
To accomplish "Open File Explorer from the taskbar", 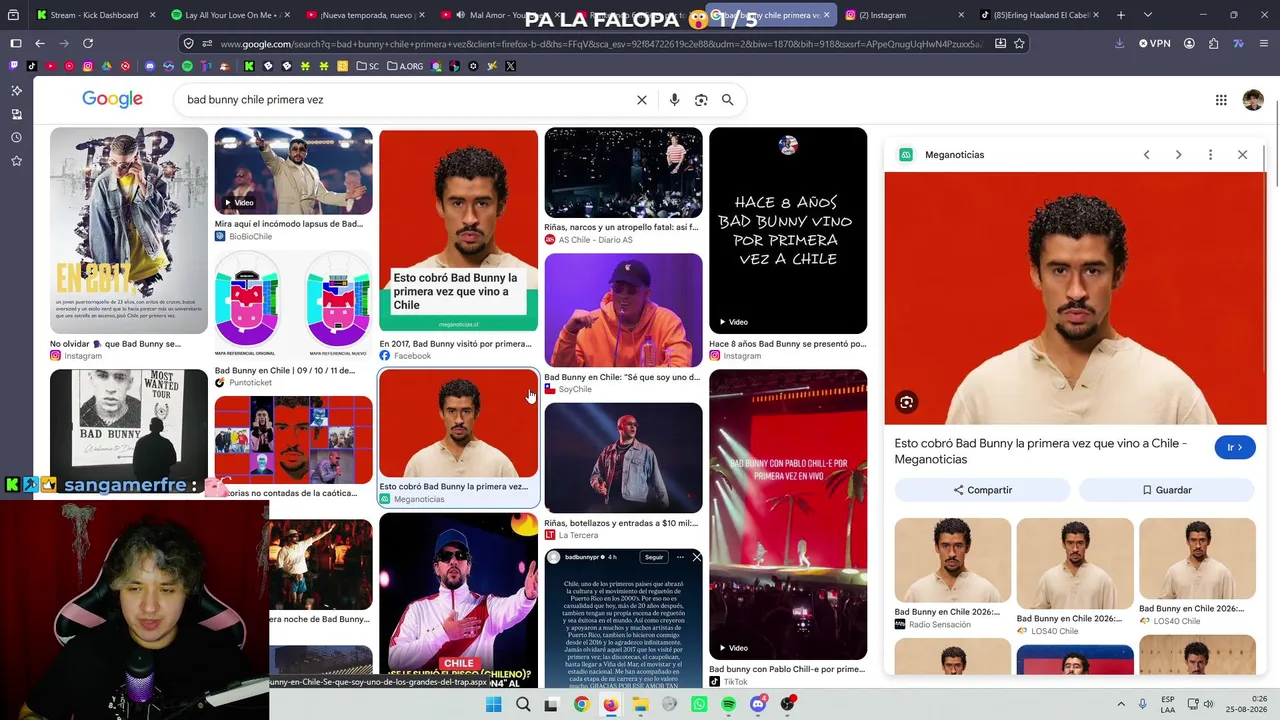I will pyautogui.click(x=640, y=704).
